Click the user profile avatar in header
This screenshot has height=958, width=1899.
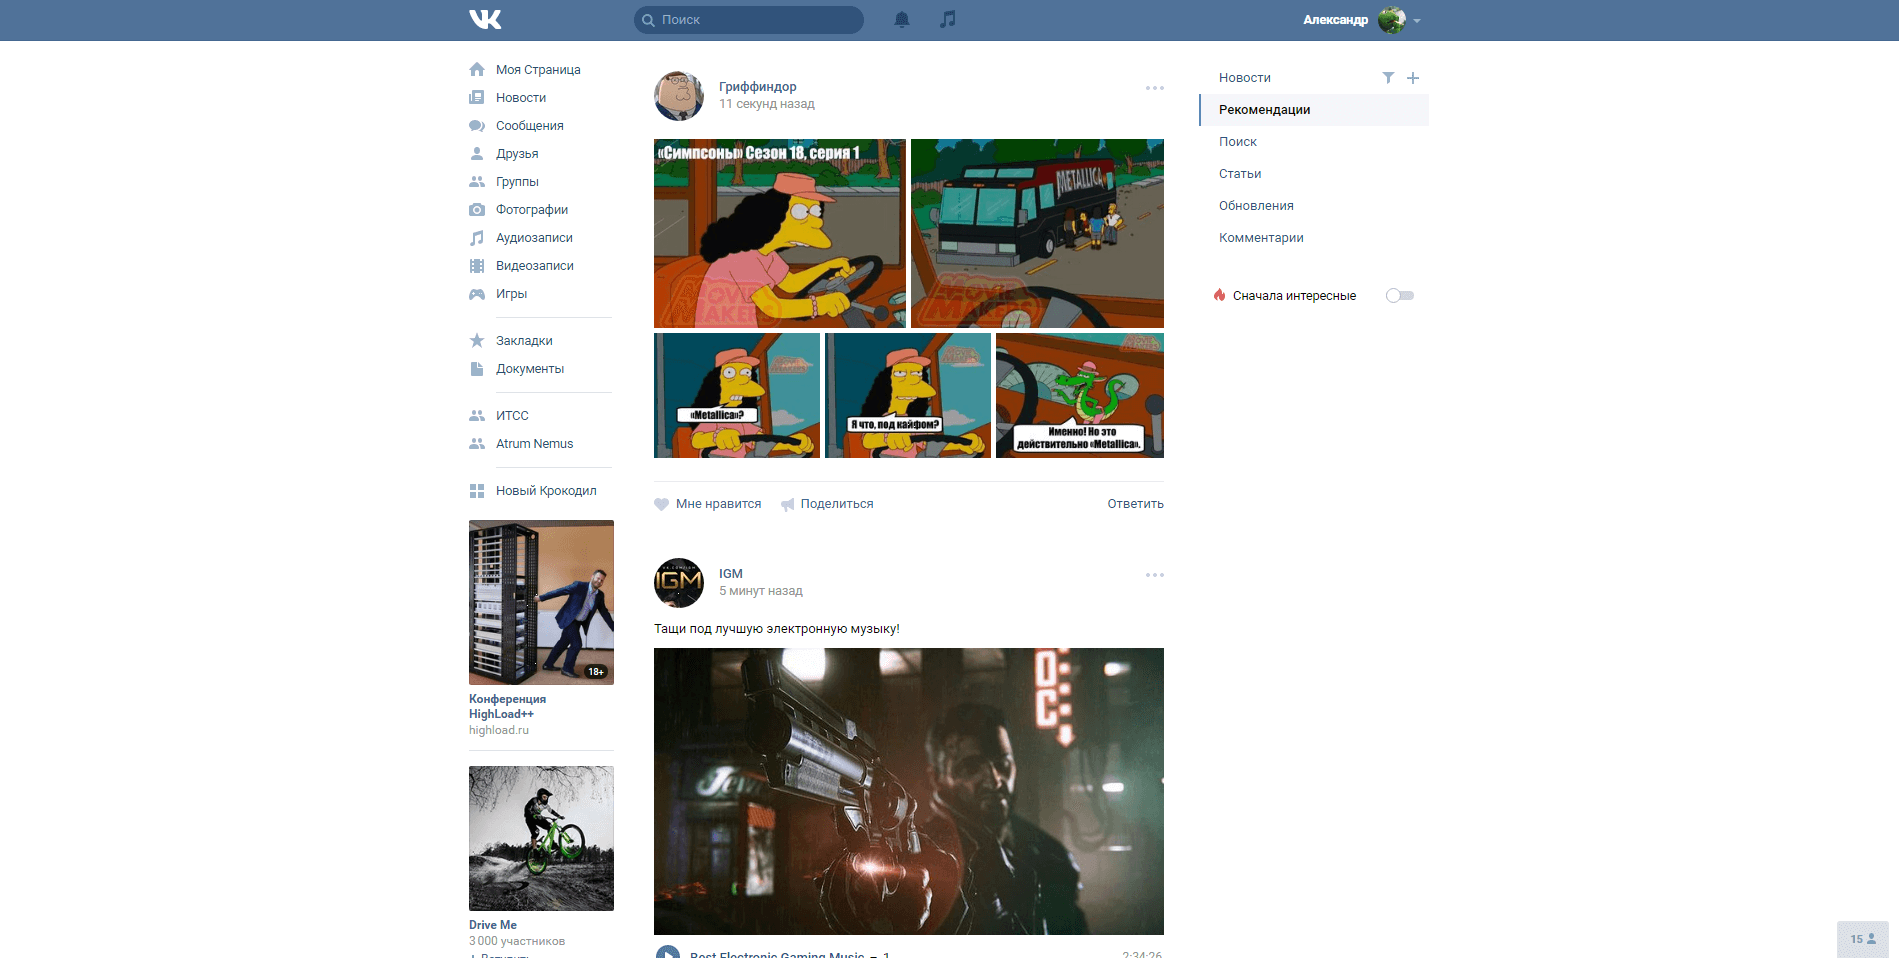pyautogui.click(x=1391, y=20)
